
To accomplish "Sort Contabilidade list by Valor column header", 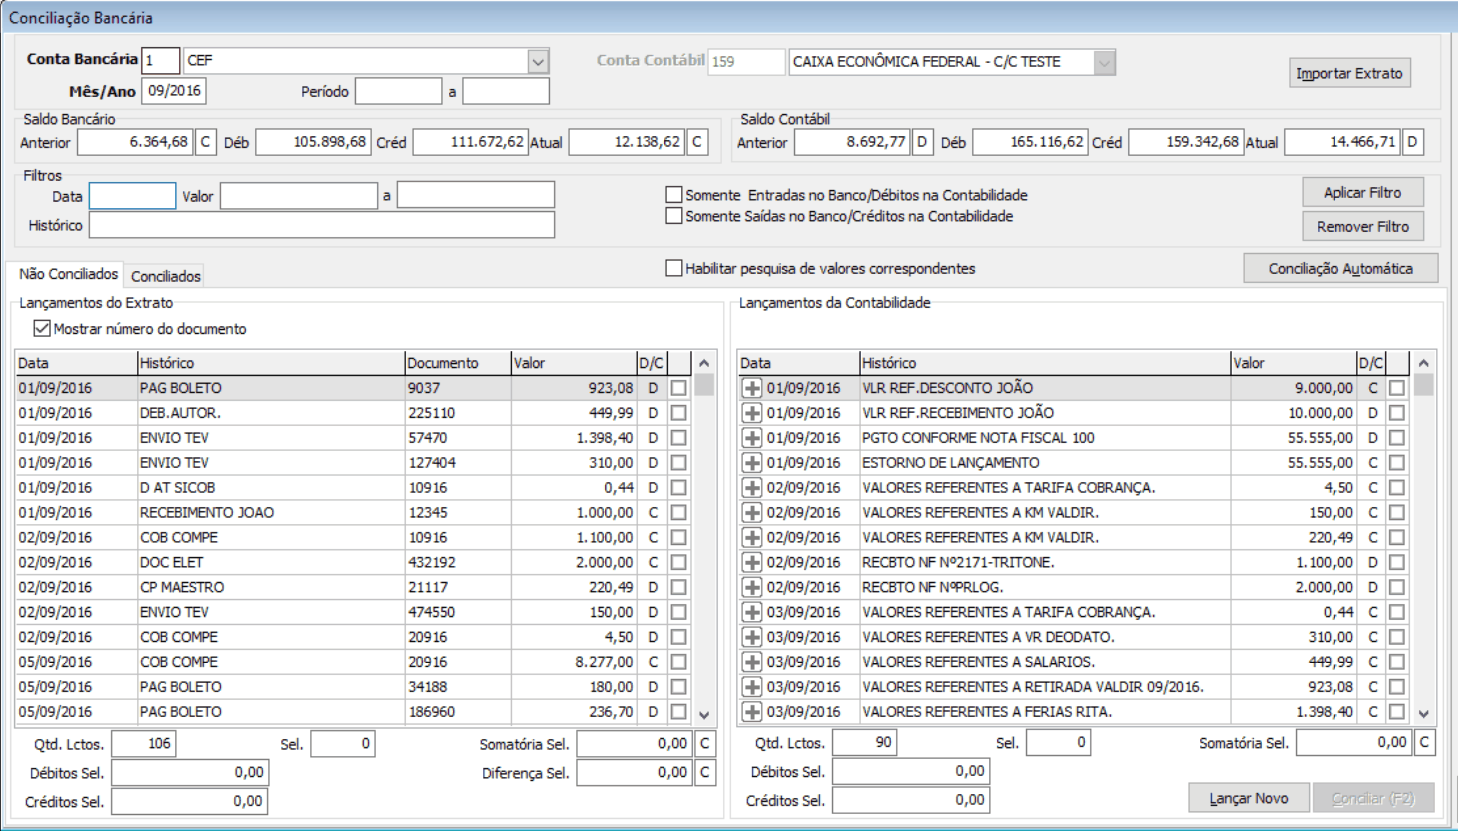I will coord(1293,363).
